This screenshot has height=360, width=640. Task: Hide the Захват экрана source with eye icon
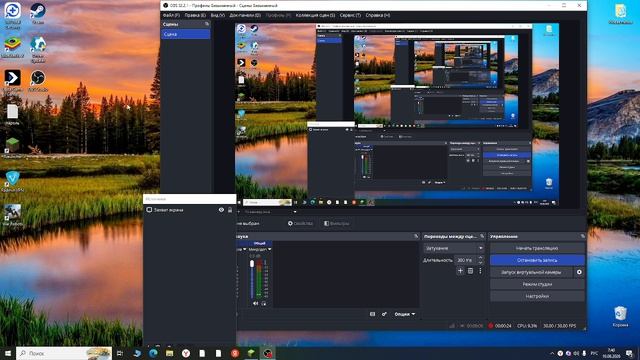tap(221, 210)
